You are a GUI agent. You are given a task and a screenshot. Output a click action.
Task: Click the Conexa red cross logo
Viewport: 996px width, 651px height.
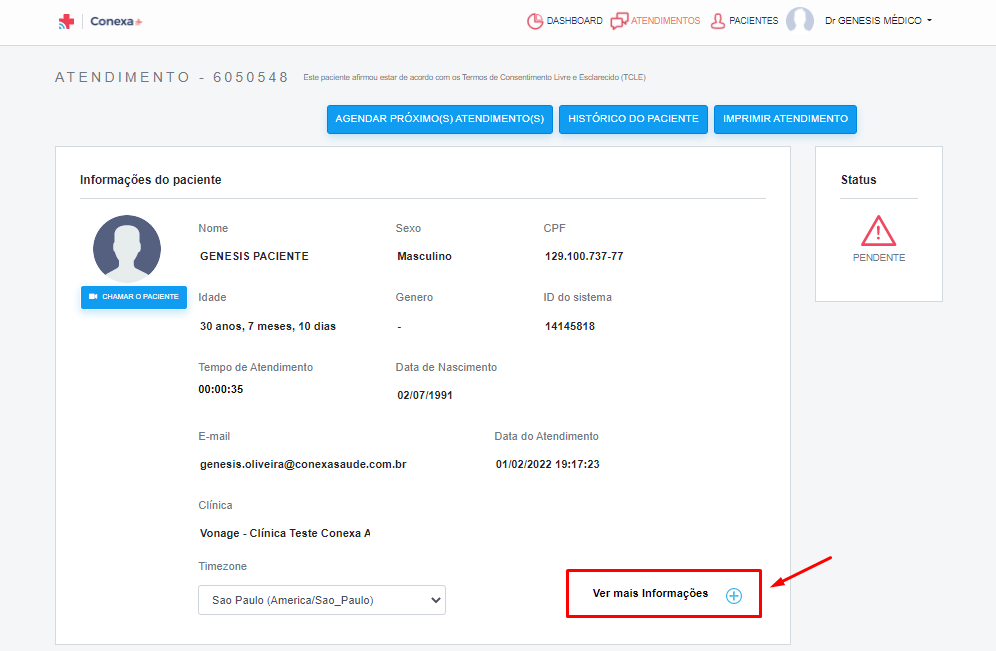[66, 22]
